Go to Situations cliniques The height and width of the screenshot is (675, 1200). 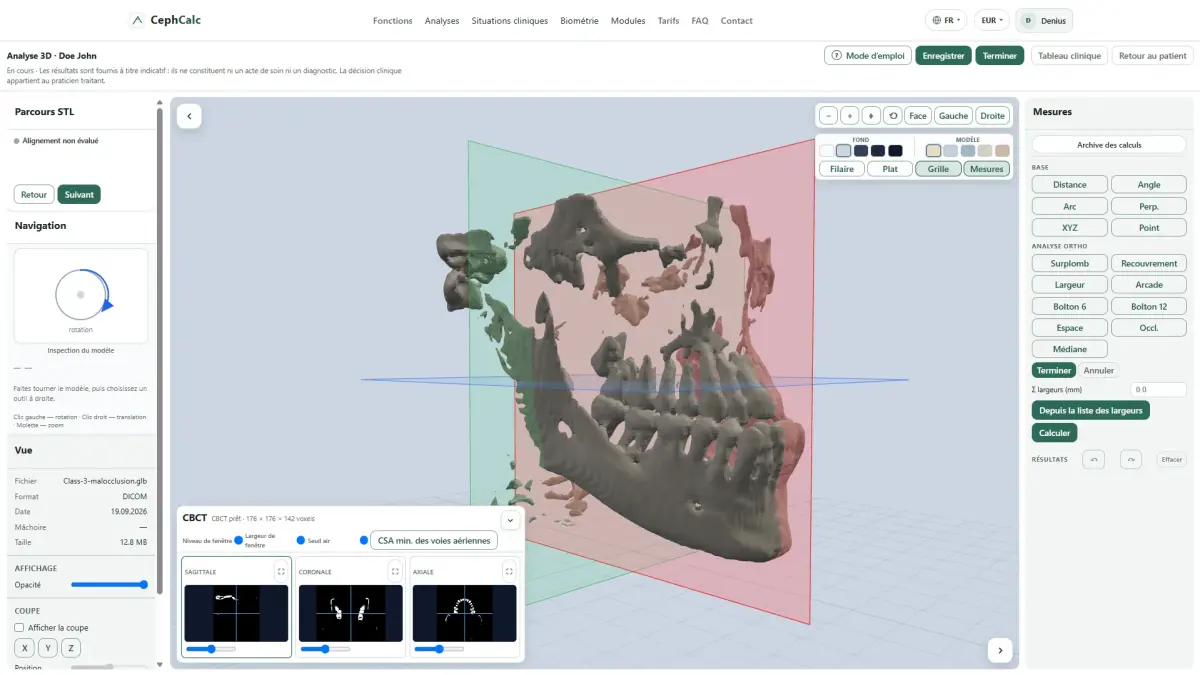(510, 21)
